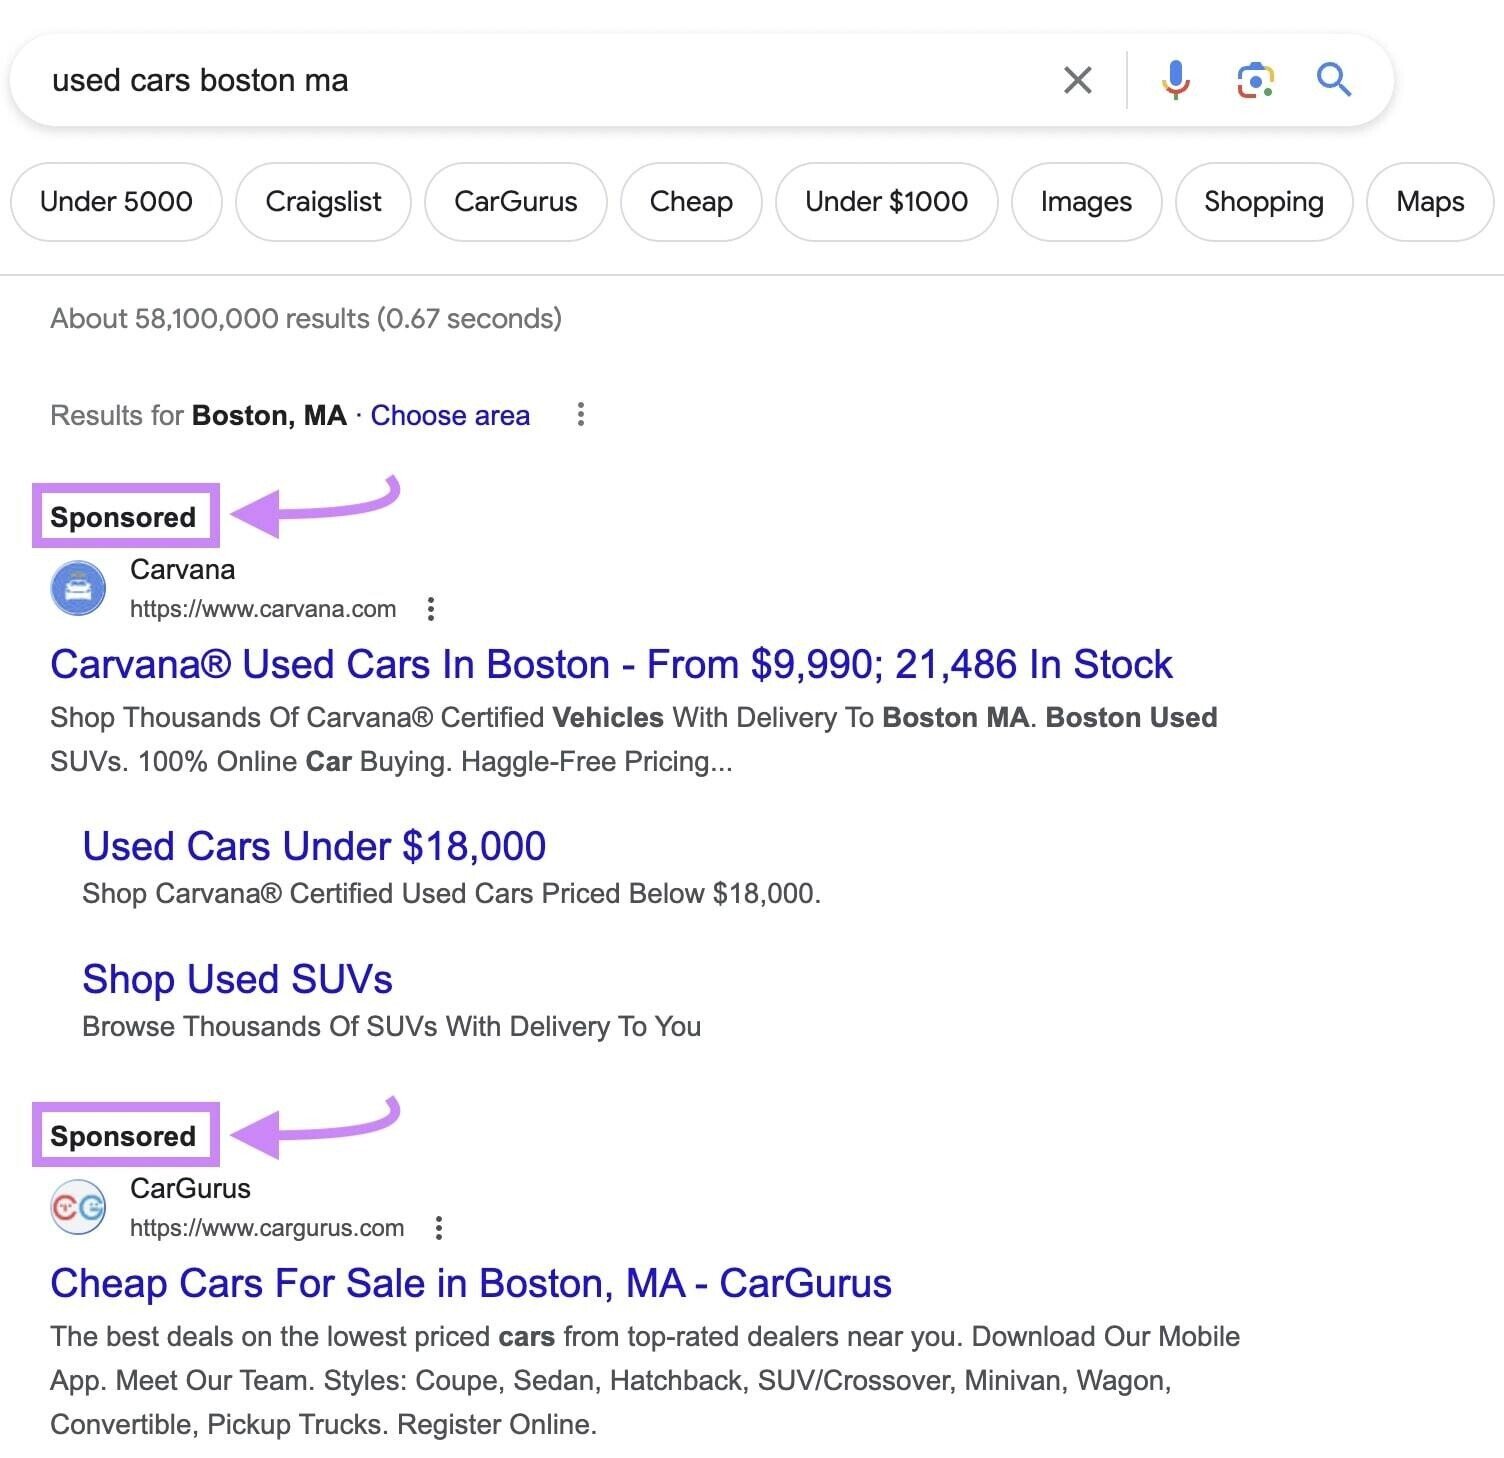Clear the search query with the X icon
Viewport: 1504px width, 1458px height.
click(1077, 79)
